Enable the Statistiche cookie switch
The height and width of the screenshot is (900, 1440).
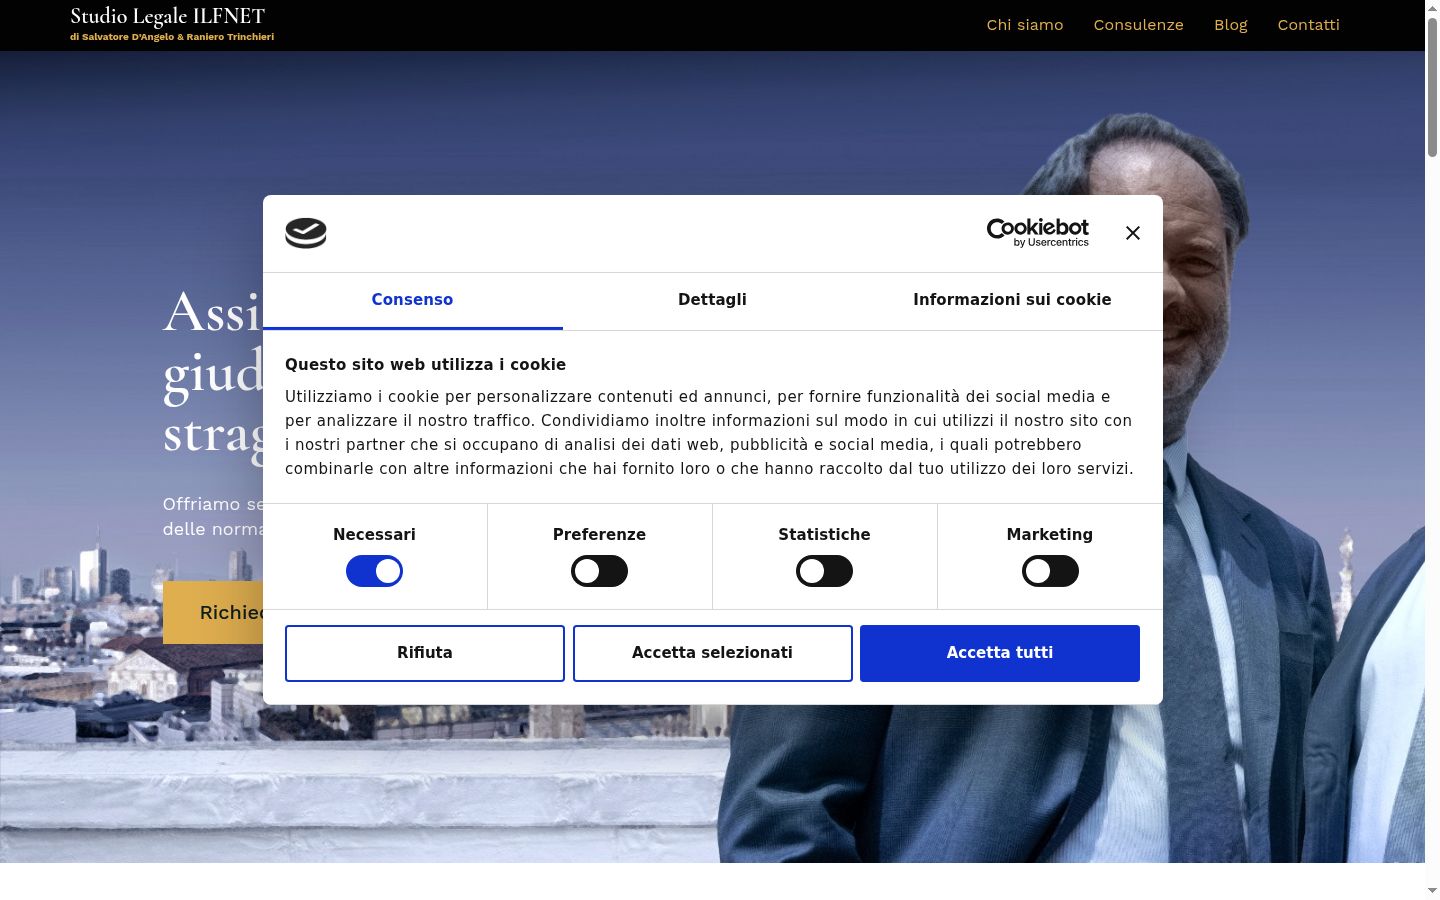click(824, 571)
